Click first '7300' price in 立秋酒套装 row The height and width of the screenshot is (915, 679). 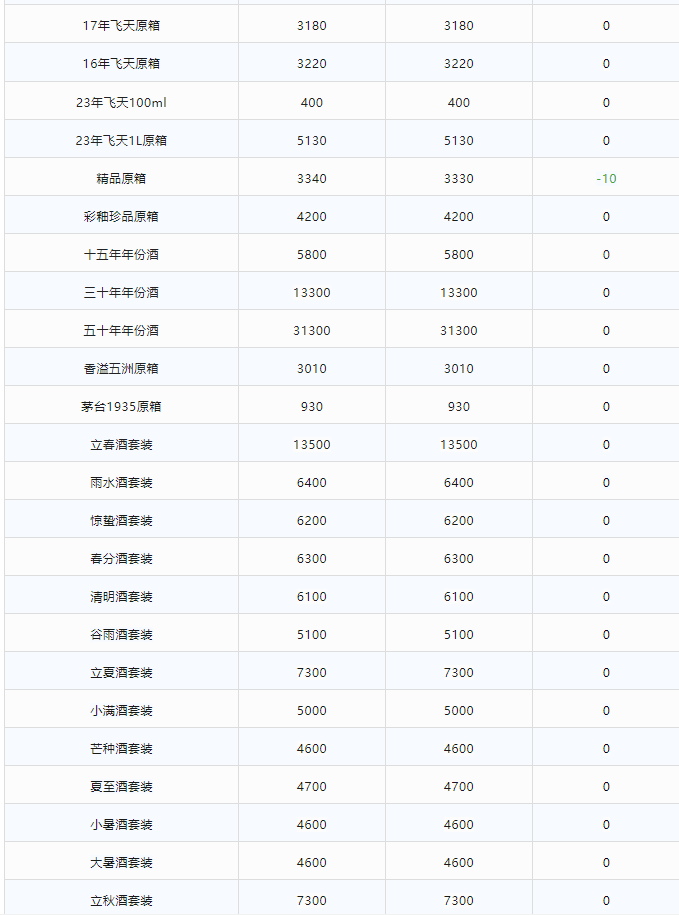[x=312, y=900]
